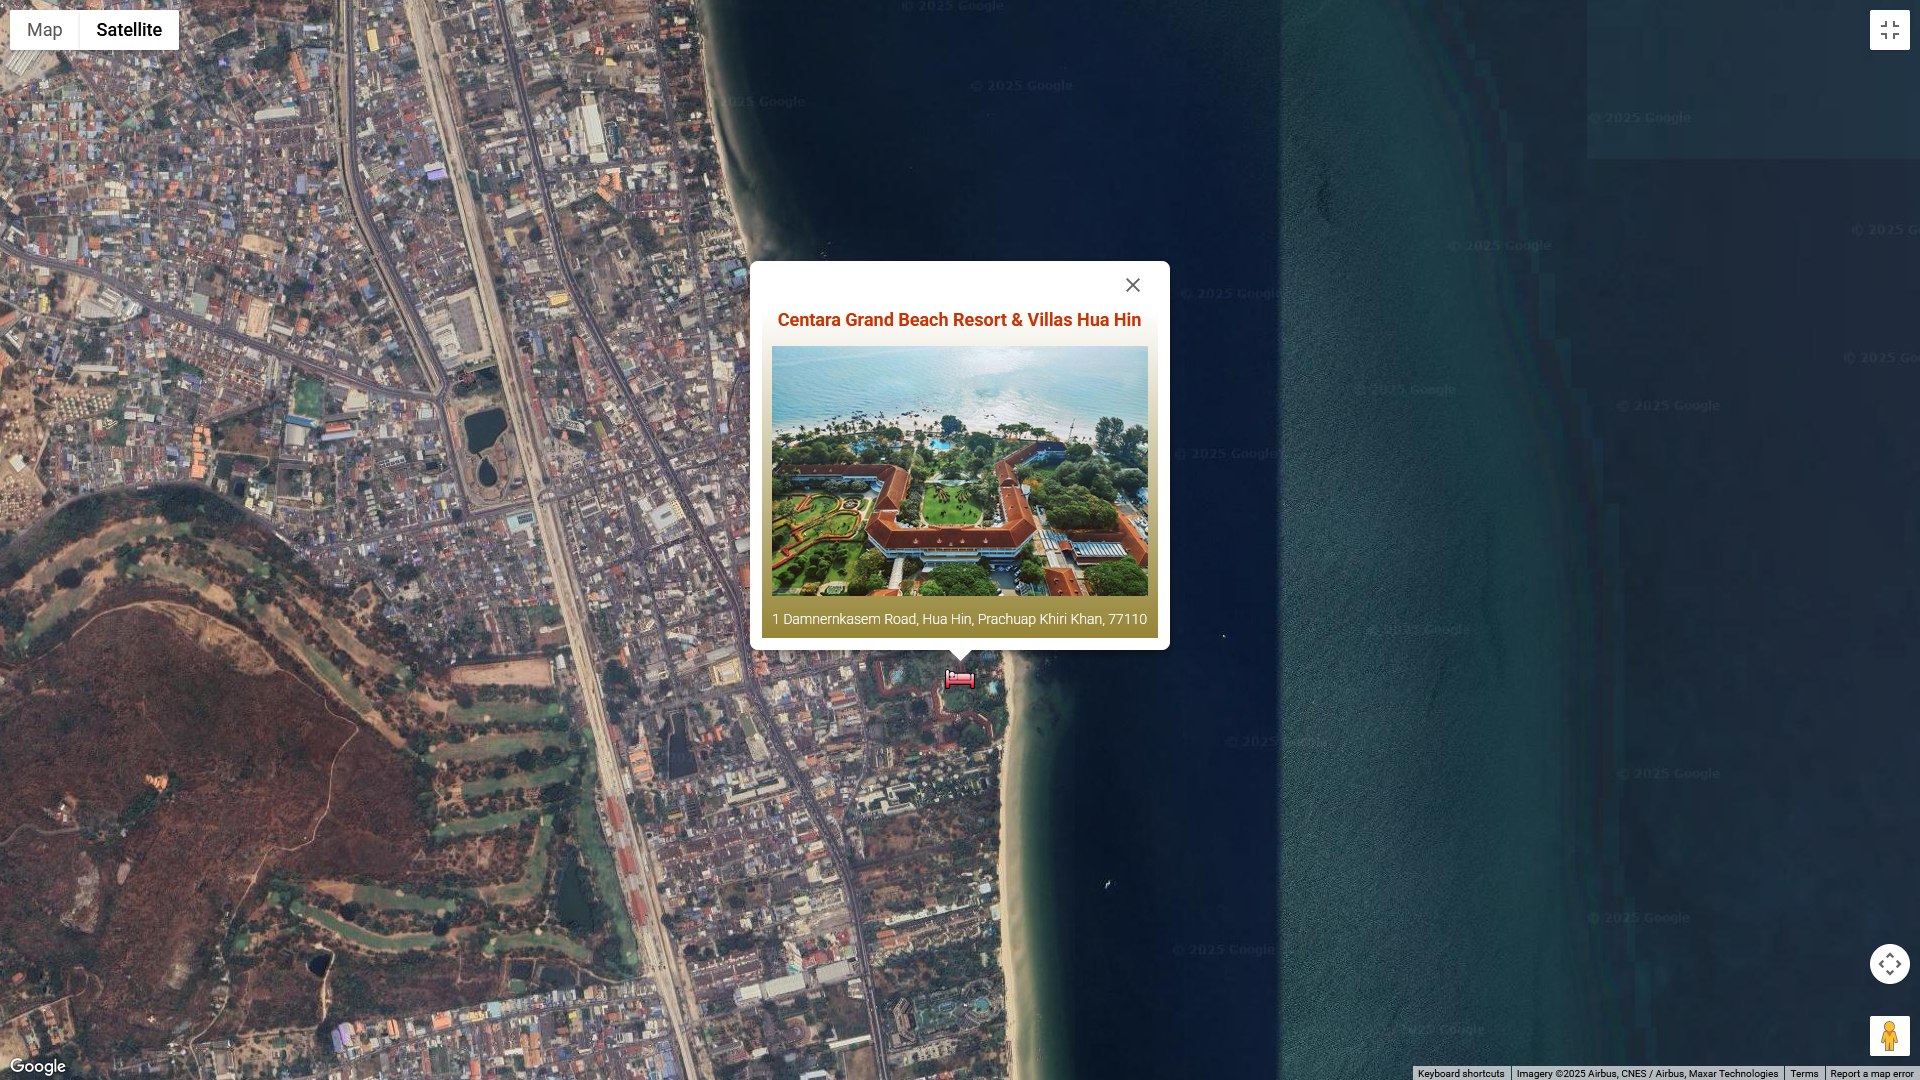Click the Google logo in the corner

tap(38, 1066)
